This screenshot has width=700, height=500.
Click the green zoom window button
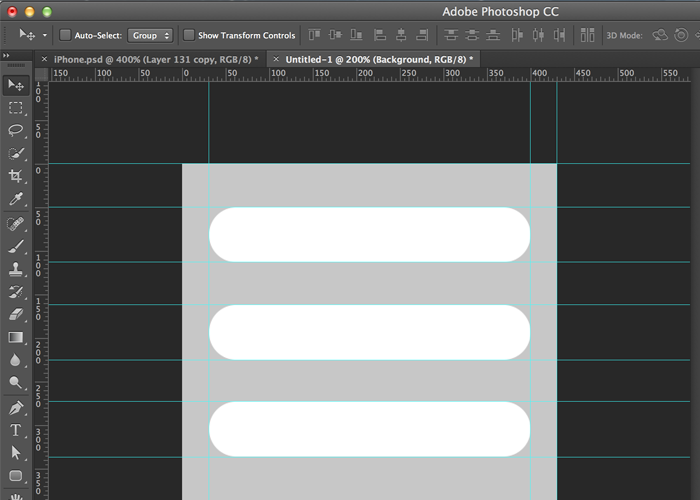tap(47, 12)
